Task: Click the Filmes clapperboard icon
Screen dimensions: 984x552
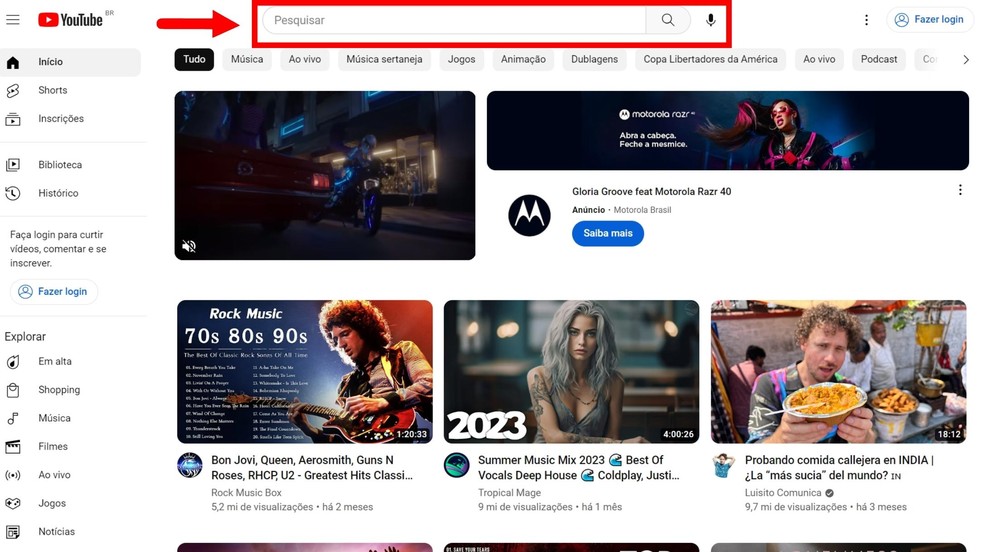Action: (x=13, y=447)
